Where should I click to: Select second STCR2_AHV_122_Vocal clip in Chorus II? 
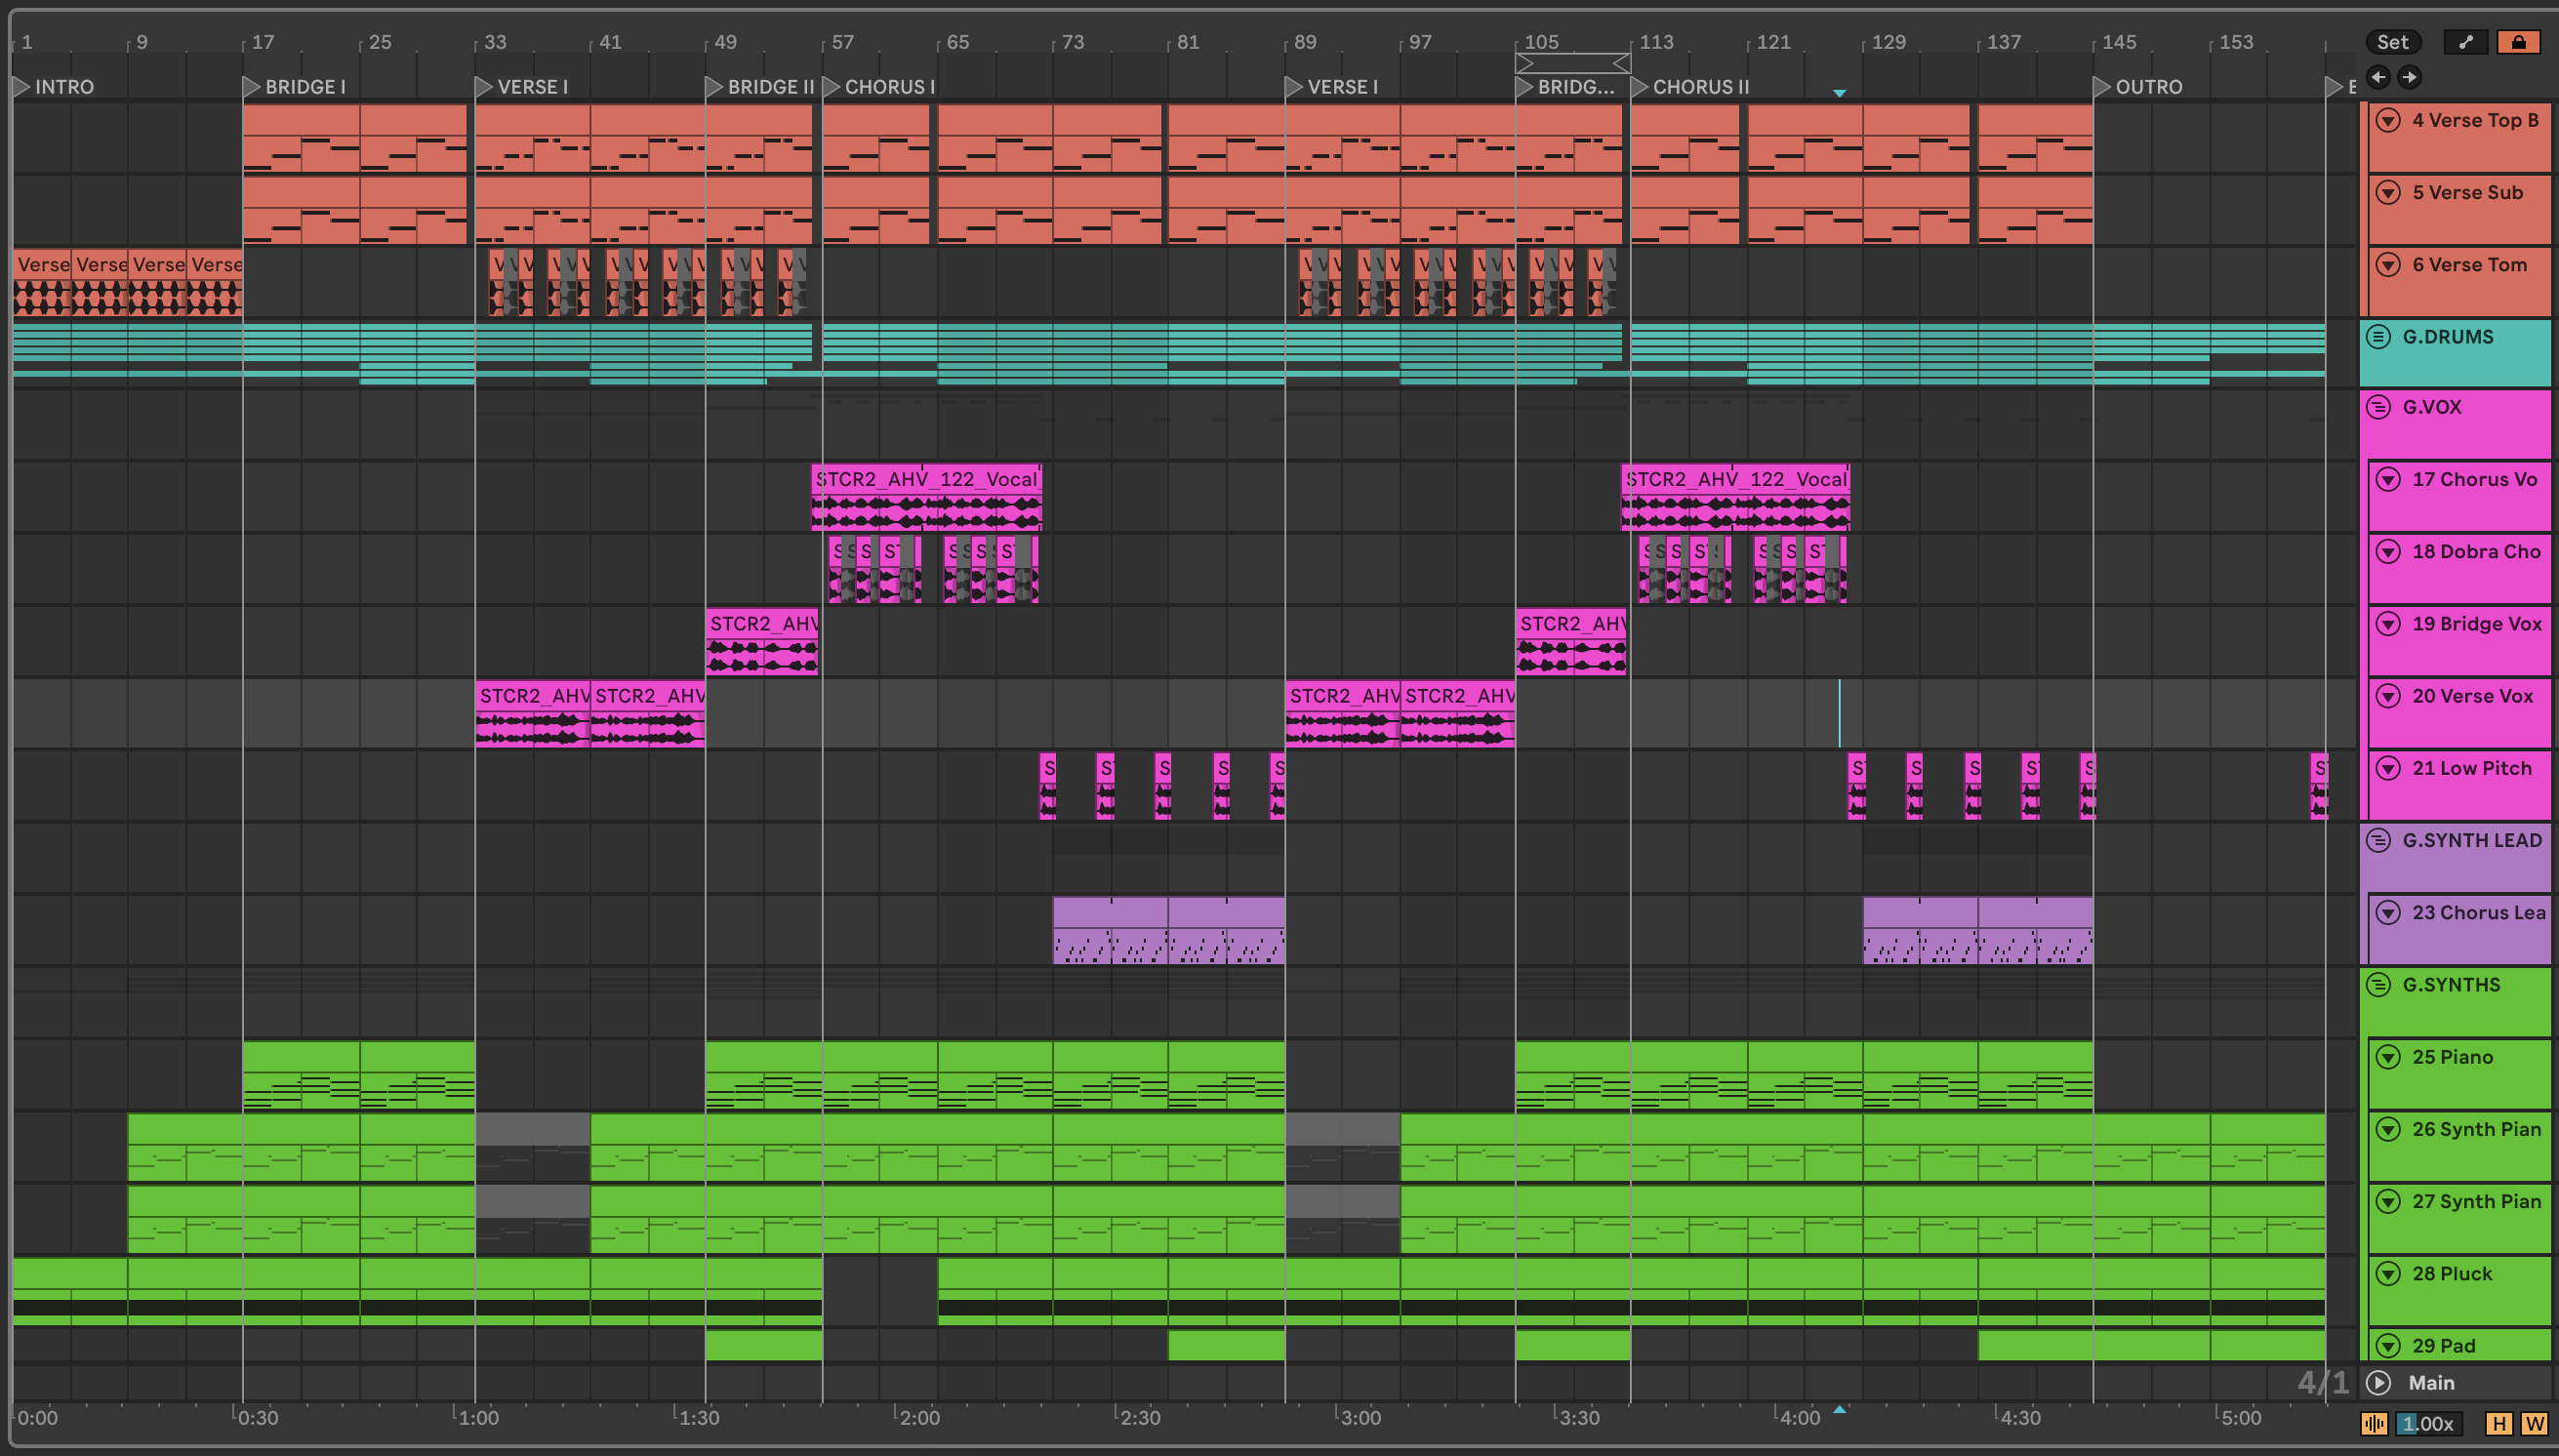click(1736, 497)
